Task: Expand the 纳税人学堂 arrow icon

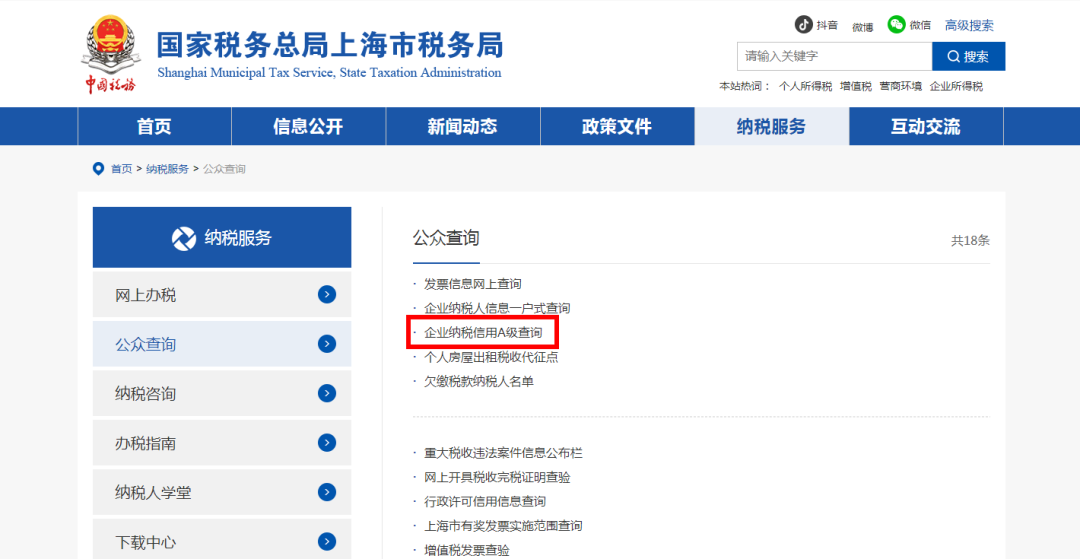Action: point(327,492)
